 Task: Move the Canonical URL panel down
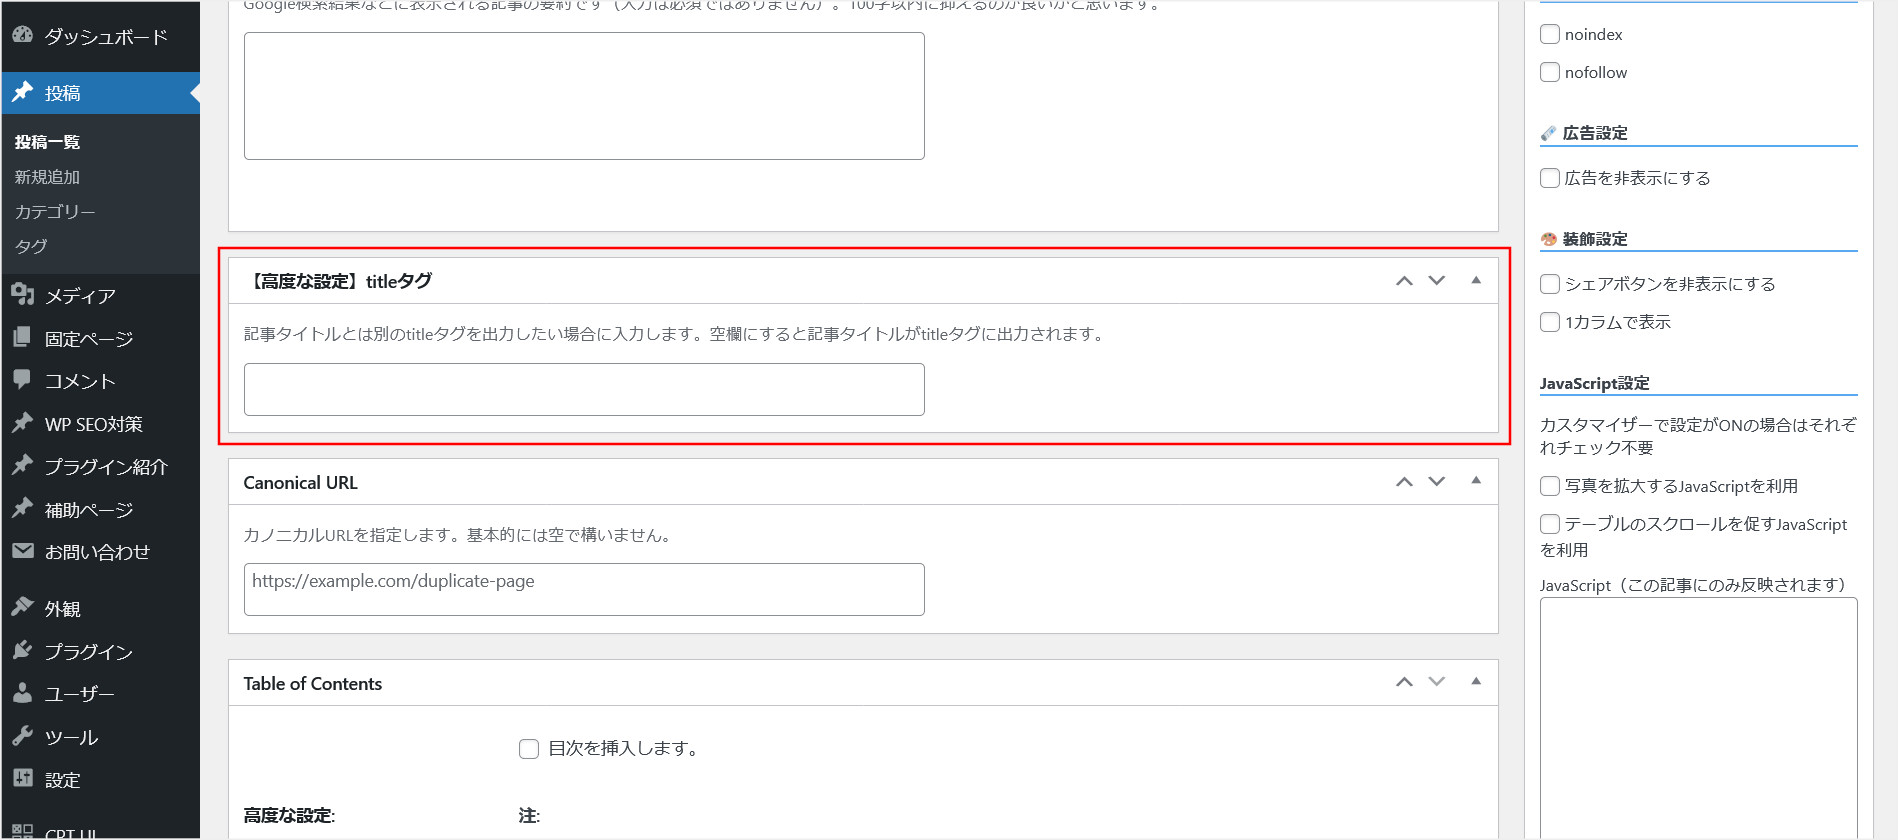point(1437,482)
